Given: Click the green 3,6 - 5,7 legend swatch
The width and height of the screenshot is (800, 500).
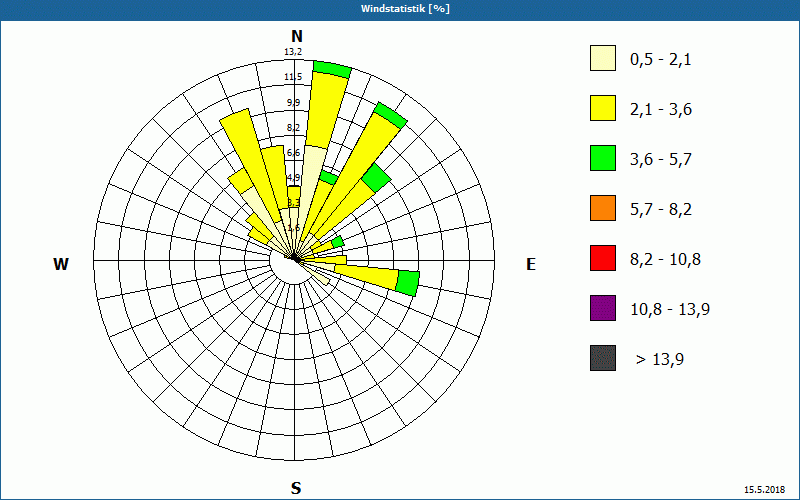Looking at the screenshot, I should point(603,158).
